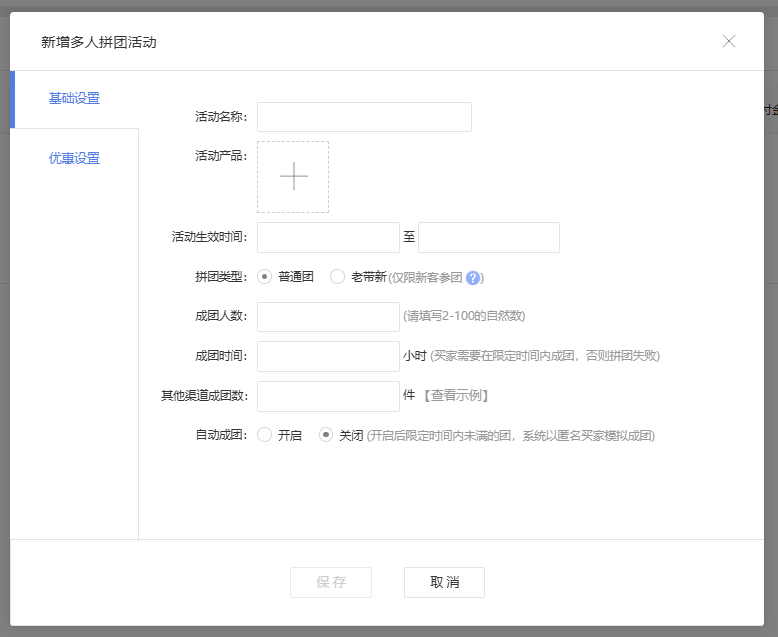Select the 普通团 radio option
778x637 pixels.
click(264, 276)
